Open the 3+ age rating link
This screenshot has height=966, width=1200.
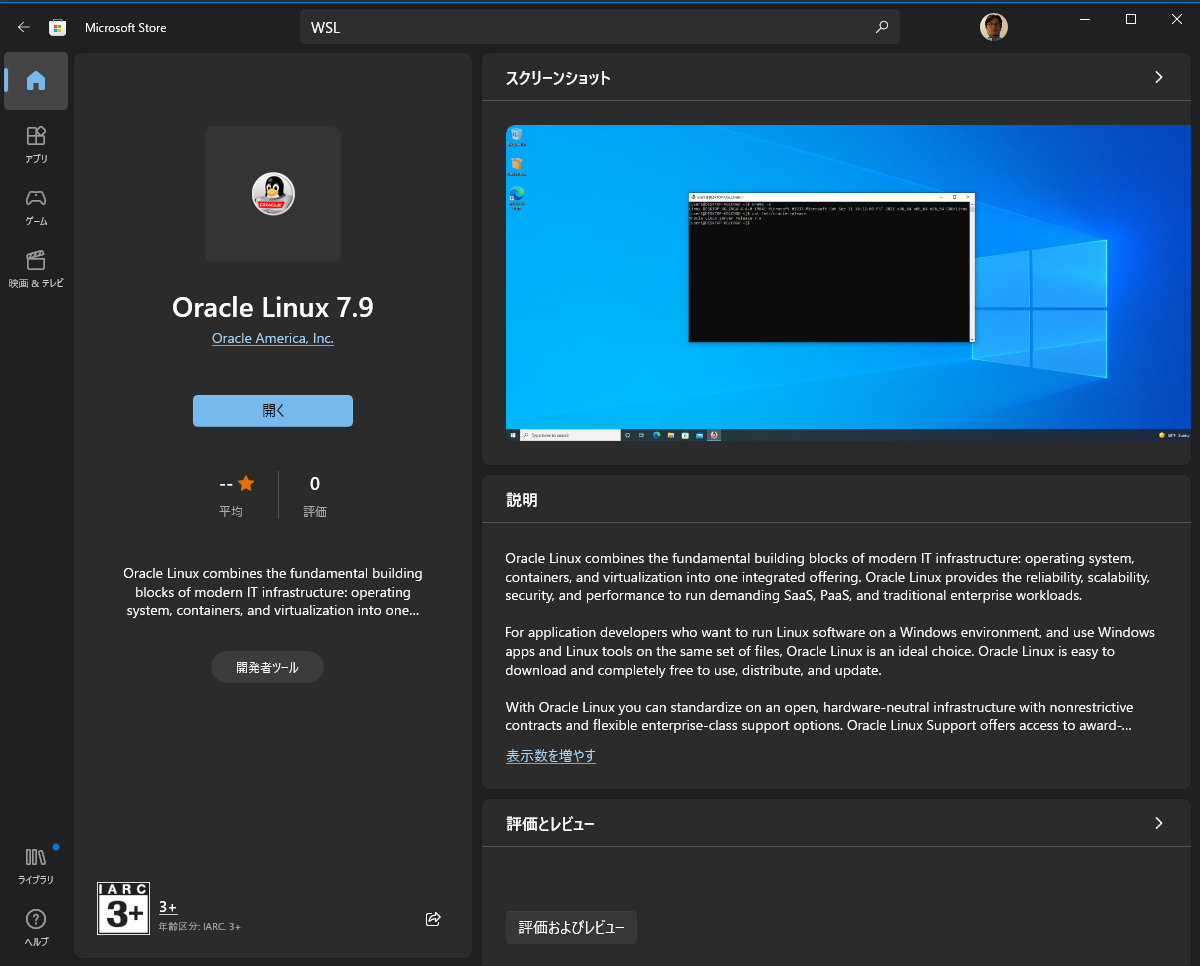(168, 907)
